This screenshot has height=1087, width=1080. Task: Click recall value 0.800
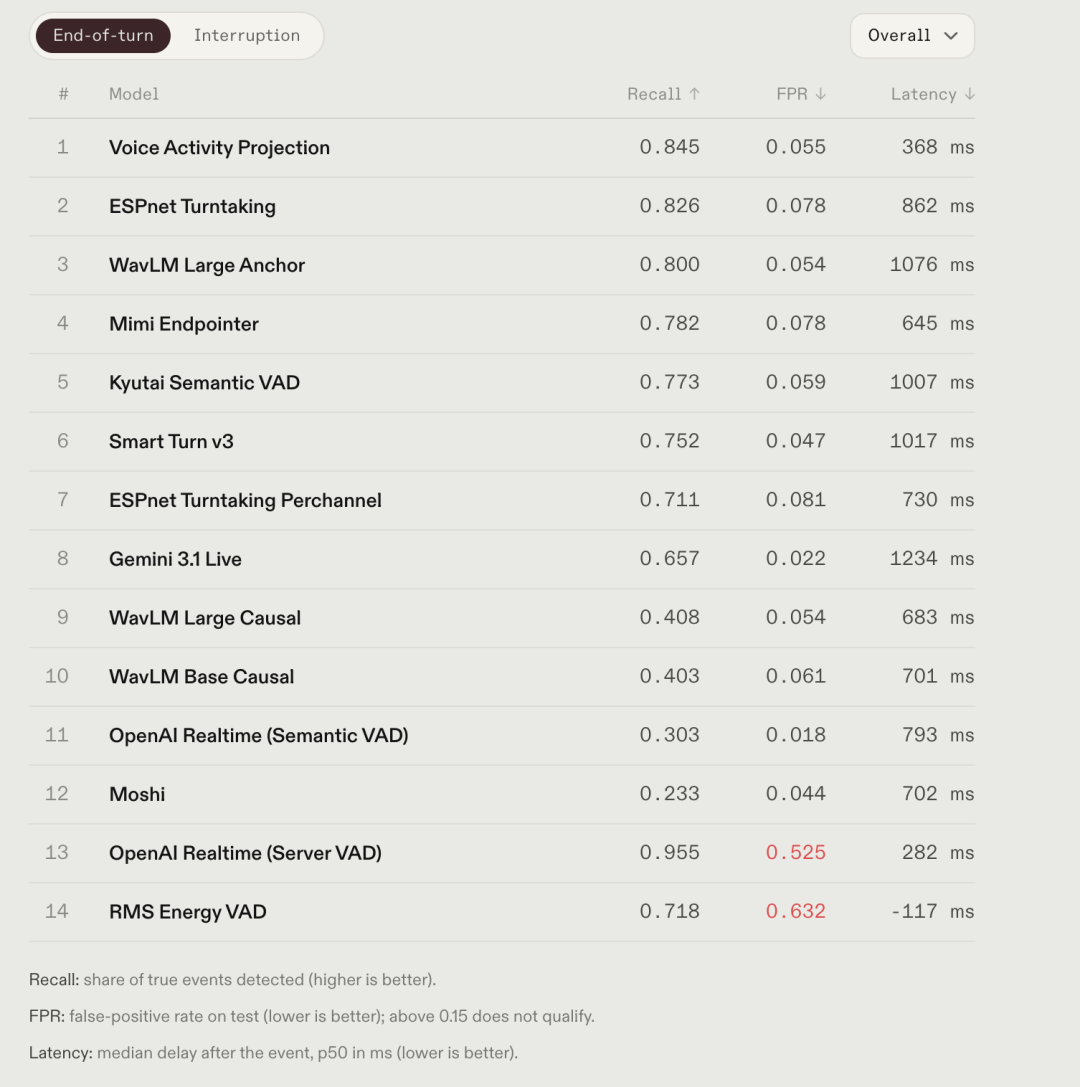pyautogui.click(x=670, y=265)
